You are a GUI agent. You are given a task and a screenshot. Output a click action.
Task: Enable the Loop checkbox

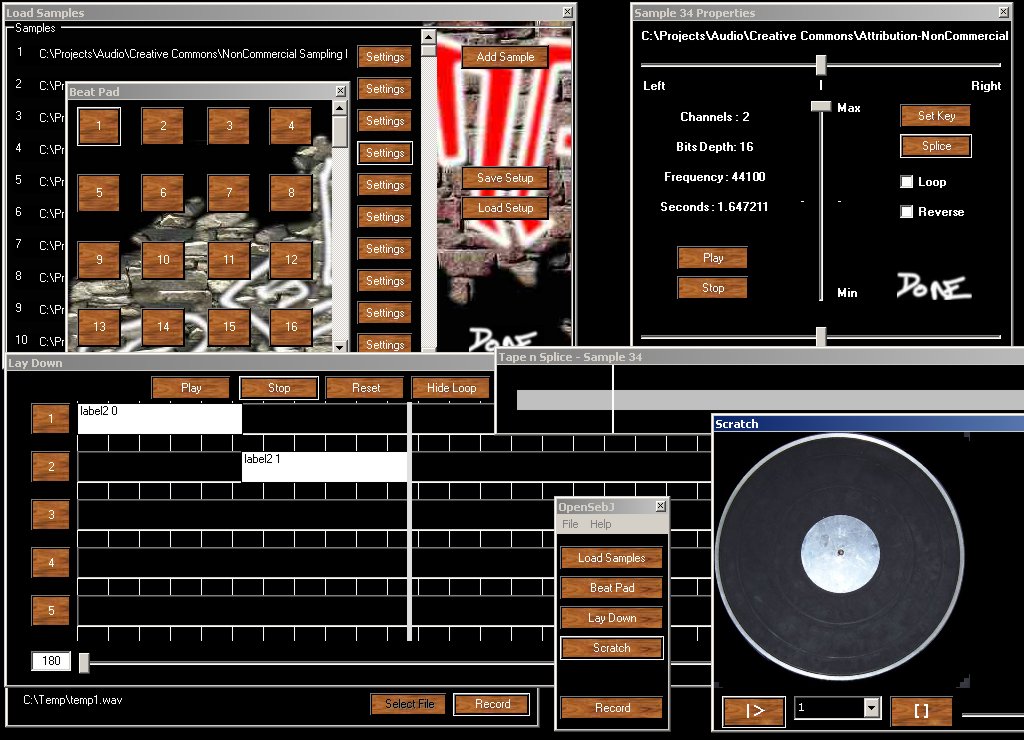pyautogui.click(x=907, y=182)
